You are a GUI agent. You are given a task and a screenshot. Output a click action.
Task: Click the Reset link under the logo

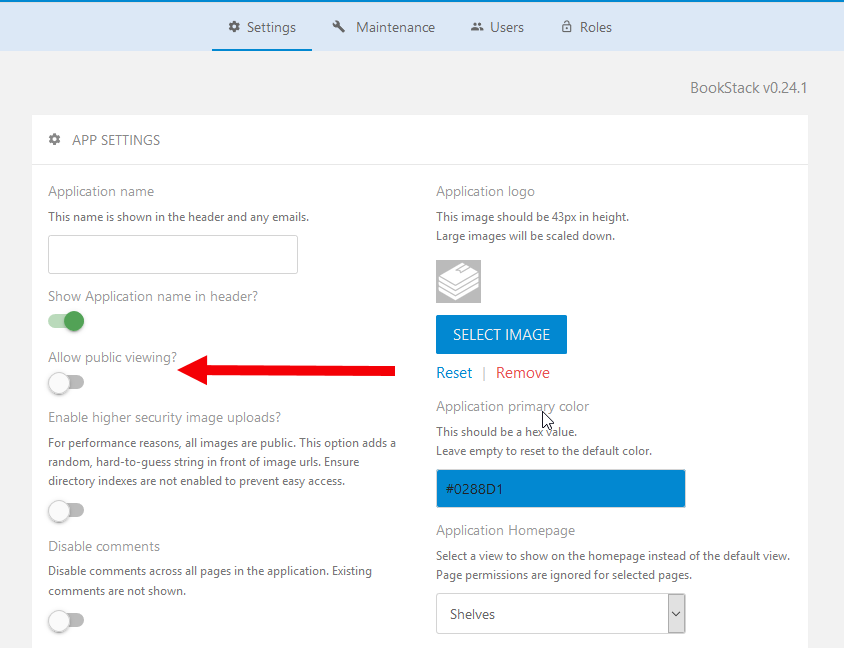pos(454,372)
